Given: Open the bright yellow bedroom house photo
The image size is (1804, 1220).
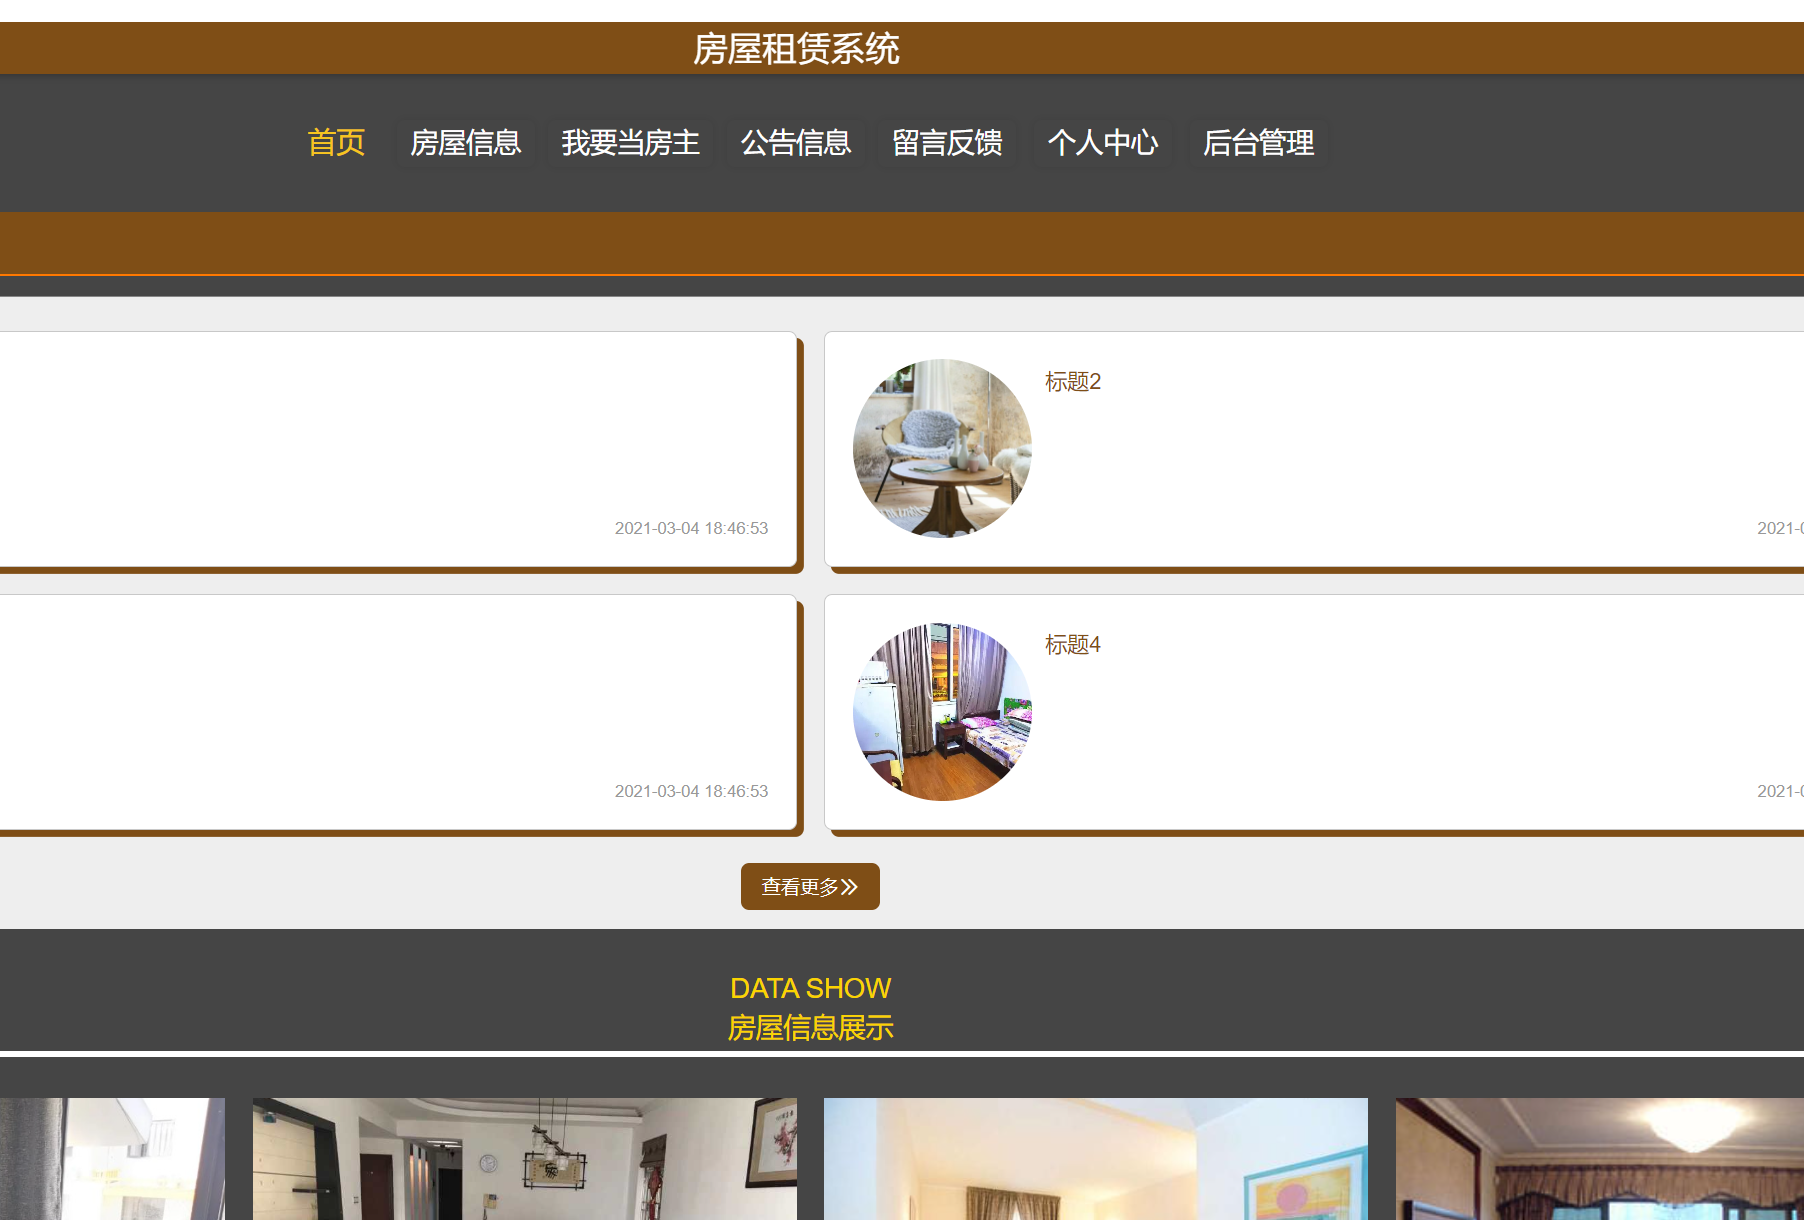Looking at the screenshot, I should point(1096,1159).
